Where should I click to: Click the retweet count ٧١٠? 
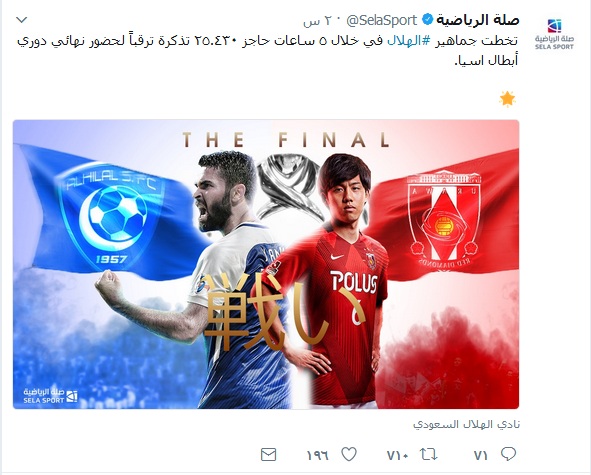pos(397,455)
